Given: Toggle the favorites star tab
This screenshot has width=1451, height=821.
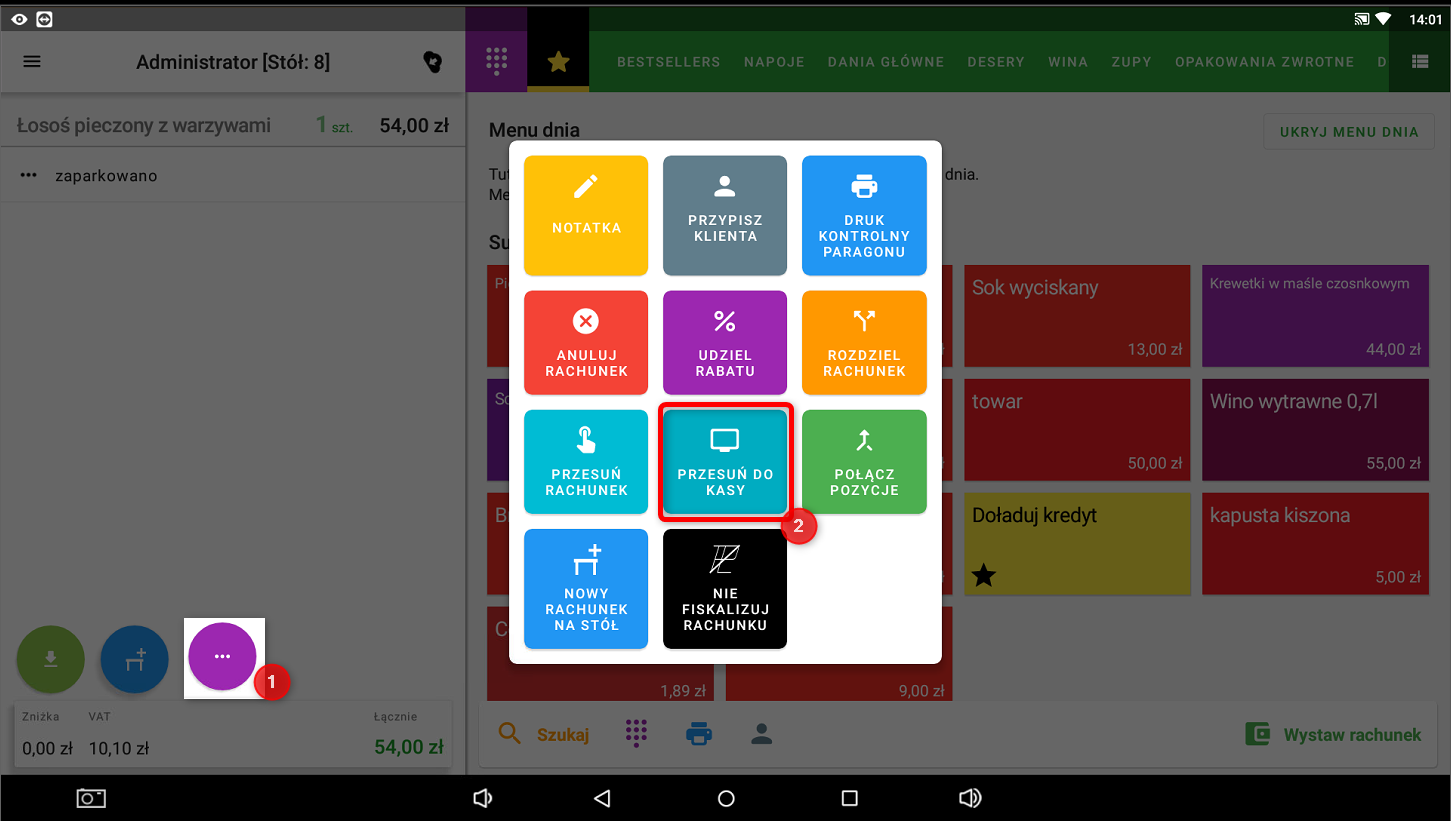Looking at the screenshot, I should click(558, 62).
